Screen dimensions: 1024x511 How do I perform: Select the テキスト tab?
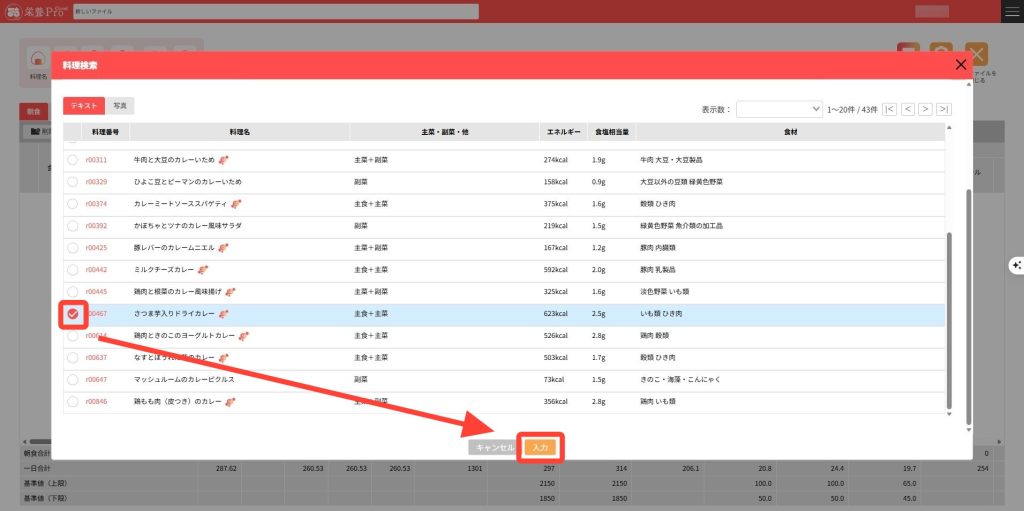point(83,105)
